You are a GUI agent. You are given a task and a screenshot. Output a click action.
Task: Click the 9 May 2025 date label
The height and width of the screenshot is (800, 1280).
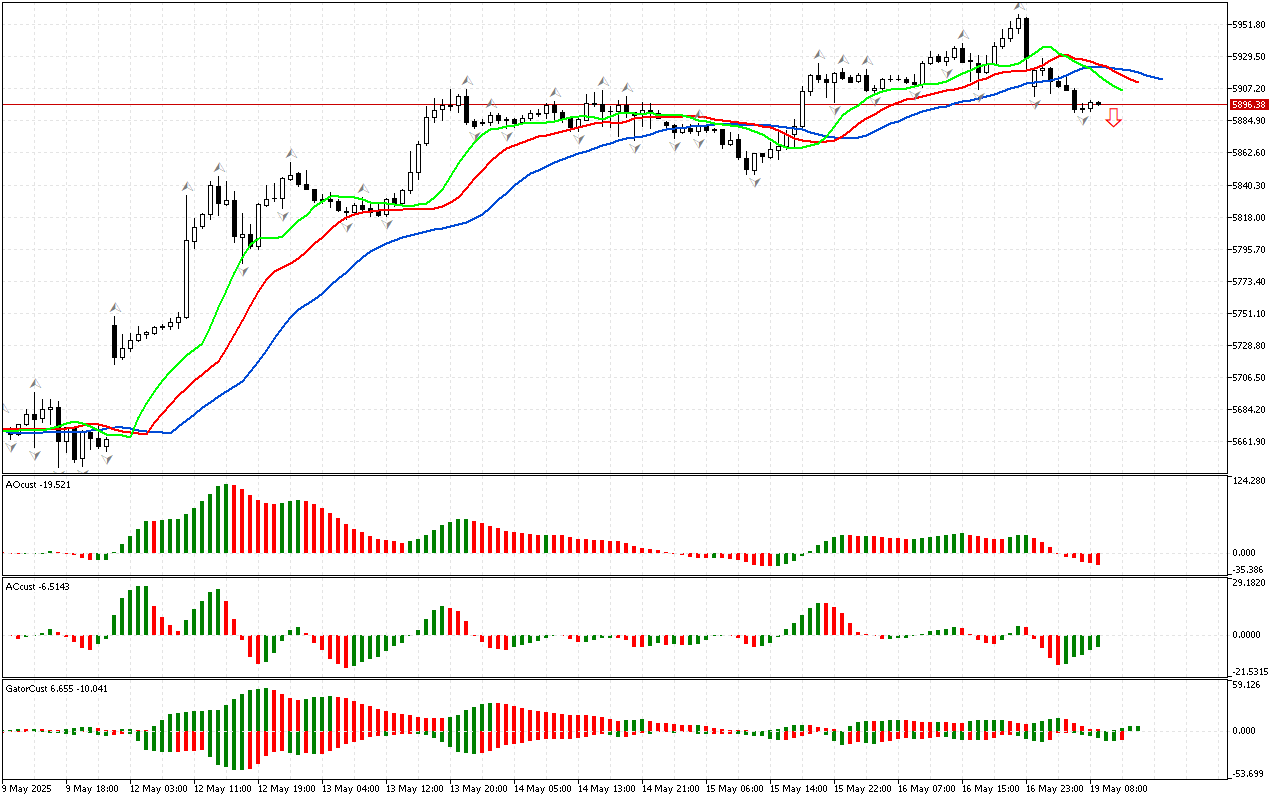(28, 788)
